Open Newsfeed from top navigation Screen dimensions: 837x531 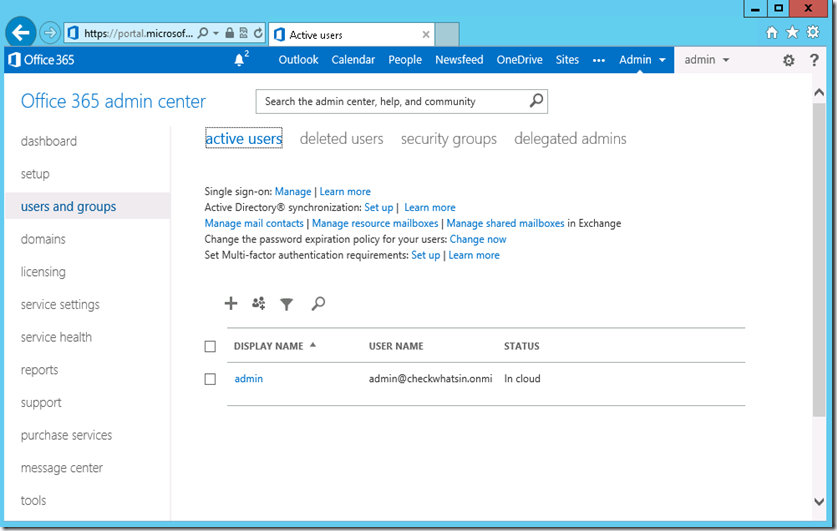coord(459,60)
